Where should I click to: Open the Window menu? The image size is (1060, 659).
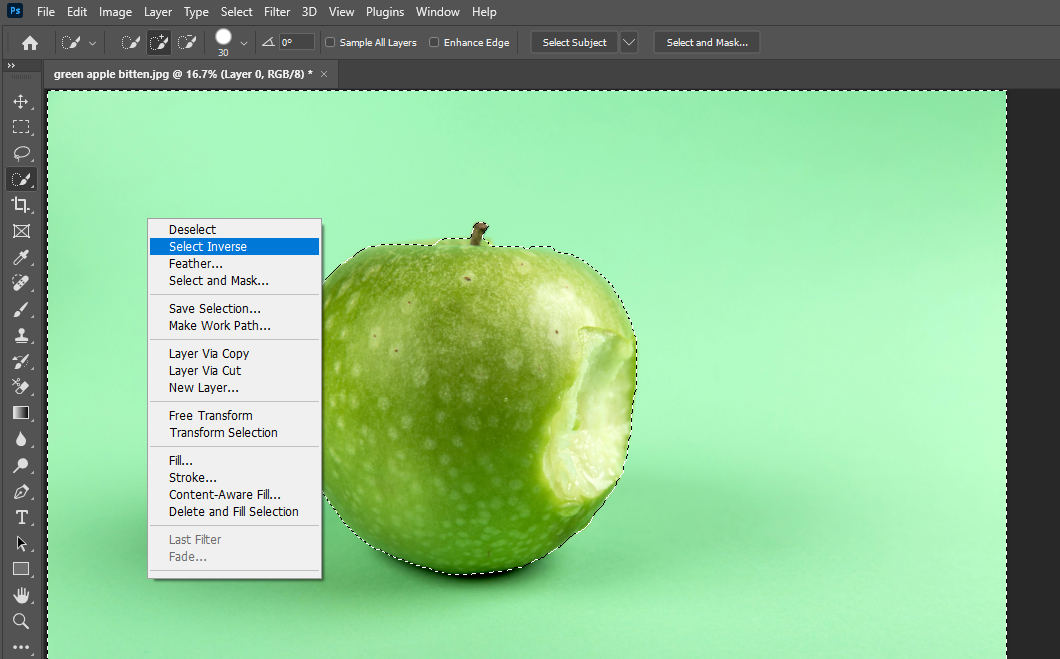(437, 12)
